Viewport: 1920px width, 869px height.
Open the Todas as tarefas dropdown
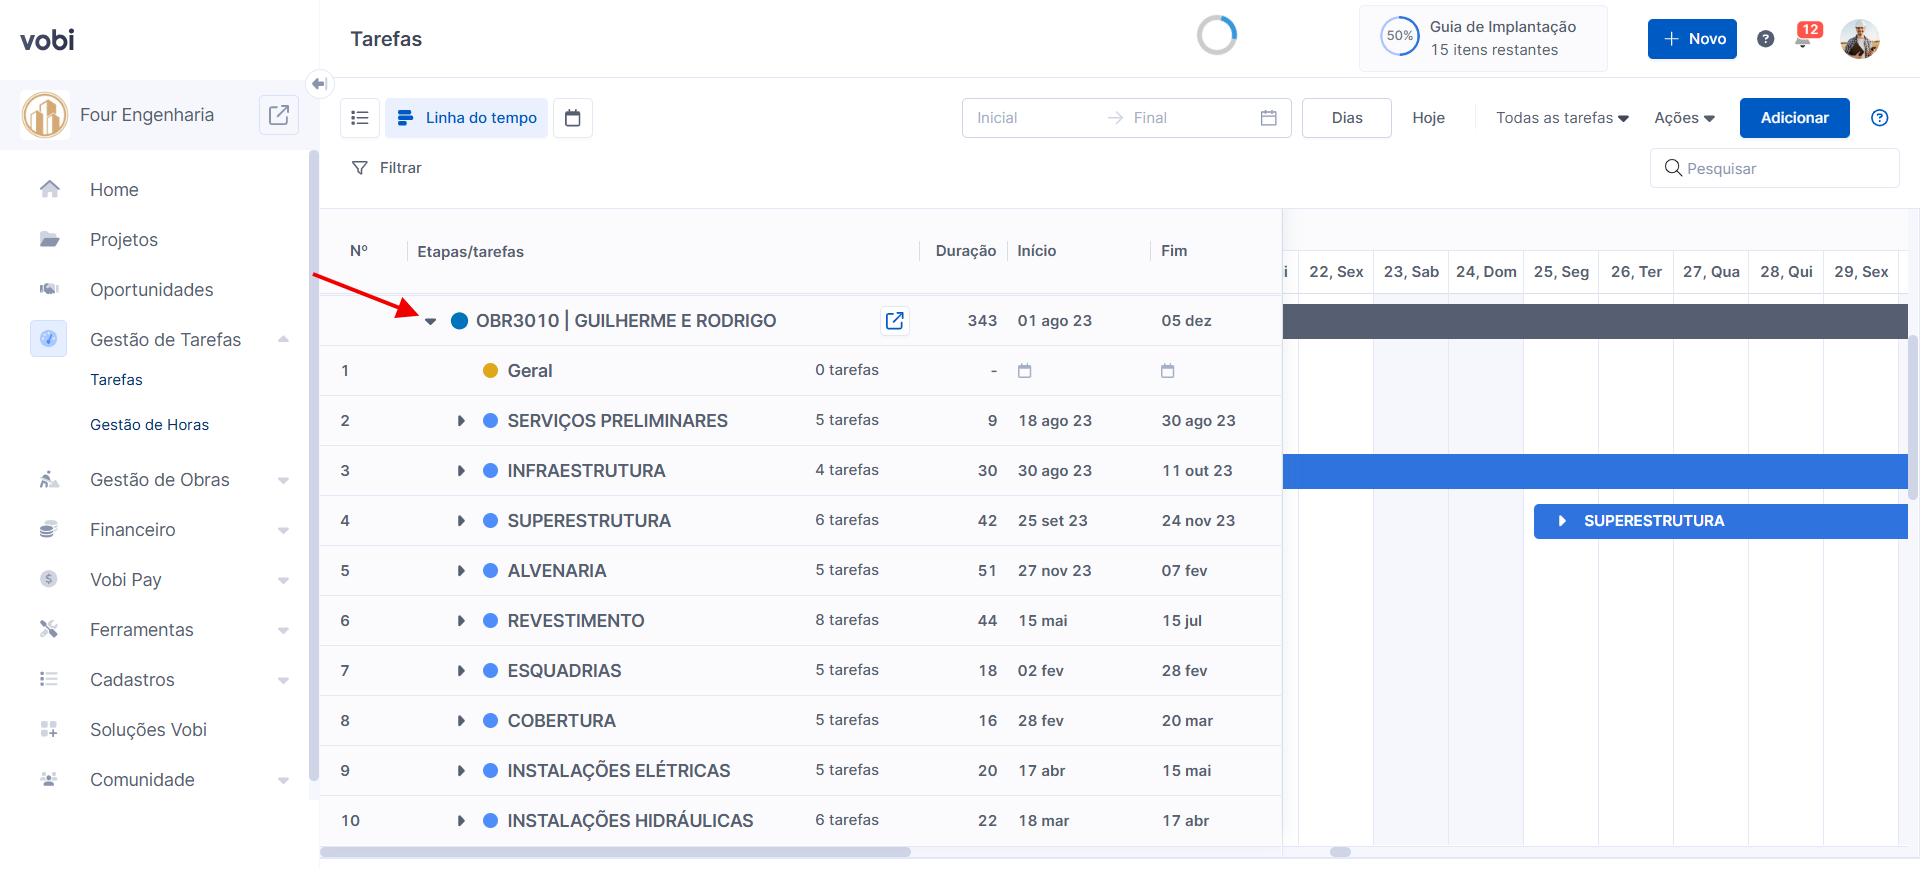[x=1562, y=118]
